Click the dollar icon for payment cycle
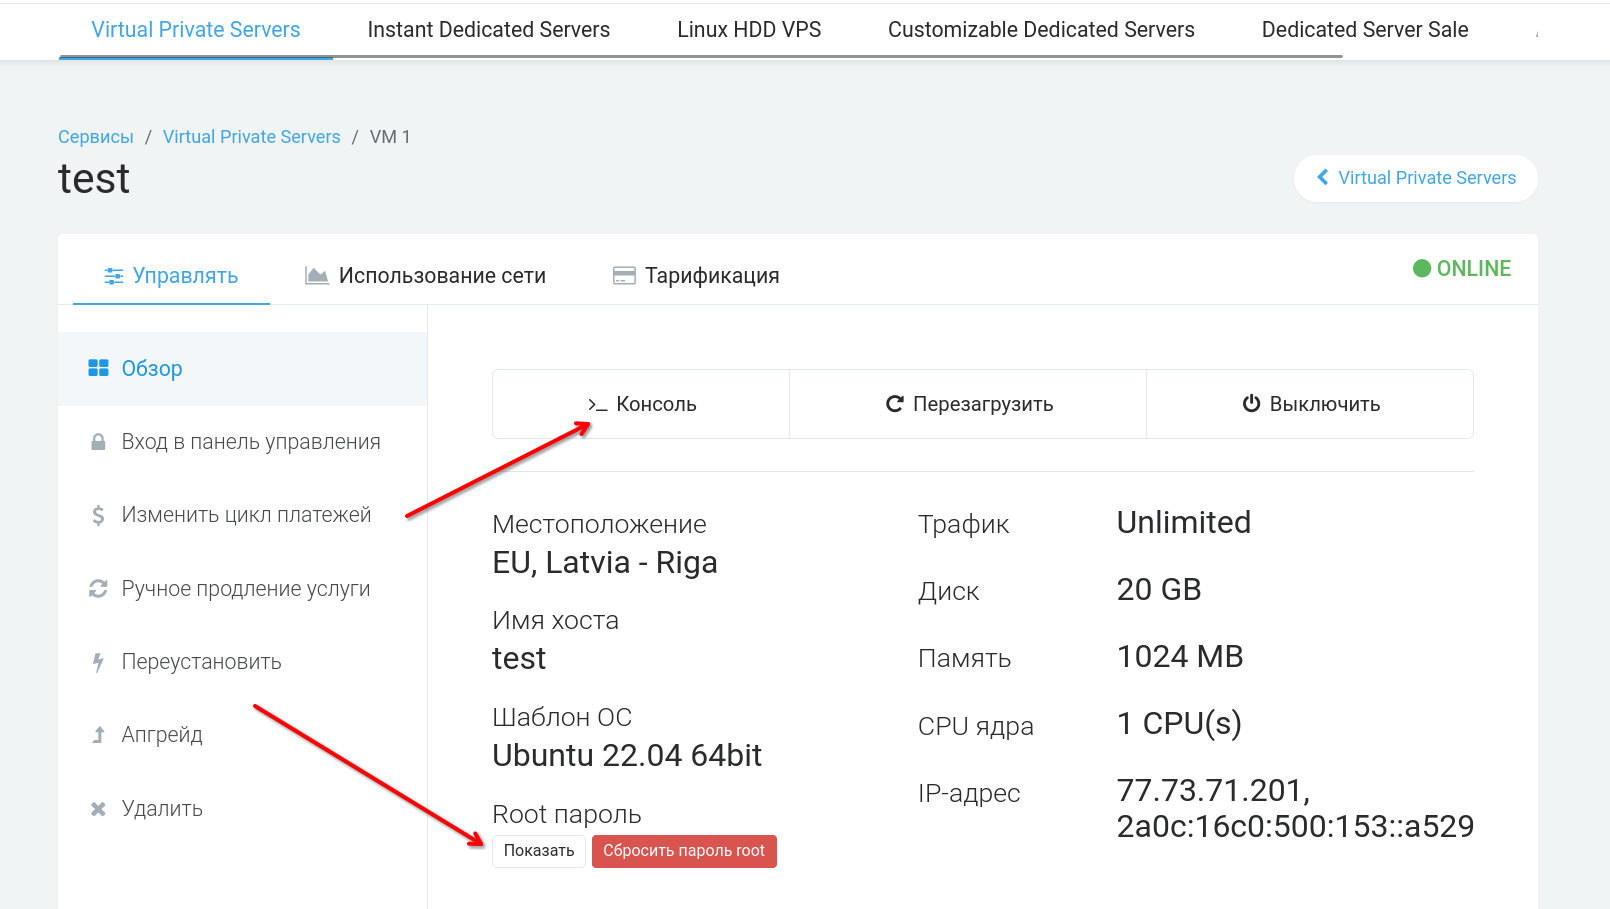 coord(98,514)
